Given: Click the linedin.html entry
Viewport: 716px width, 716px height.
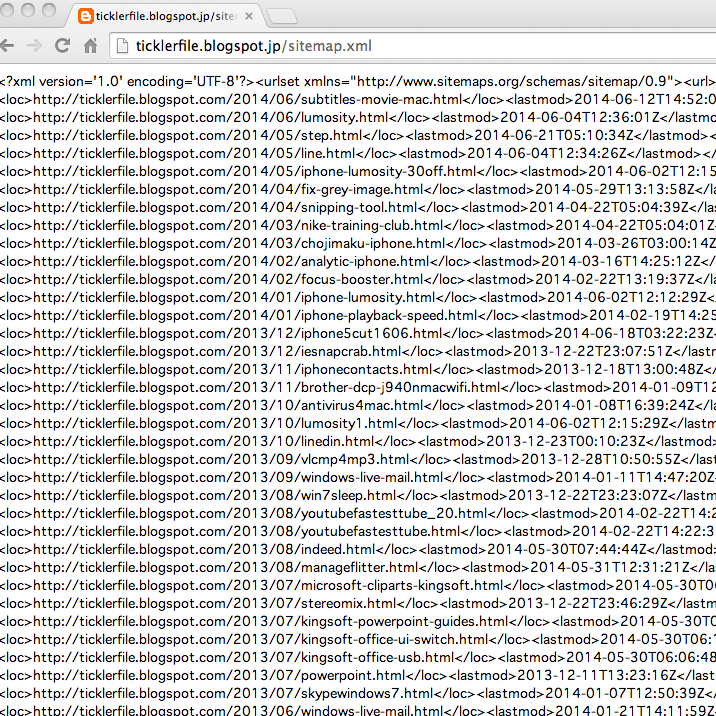Looking at the screenshot, I should (x=358, y=442).
